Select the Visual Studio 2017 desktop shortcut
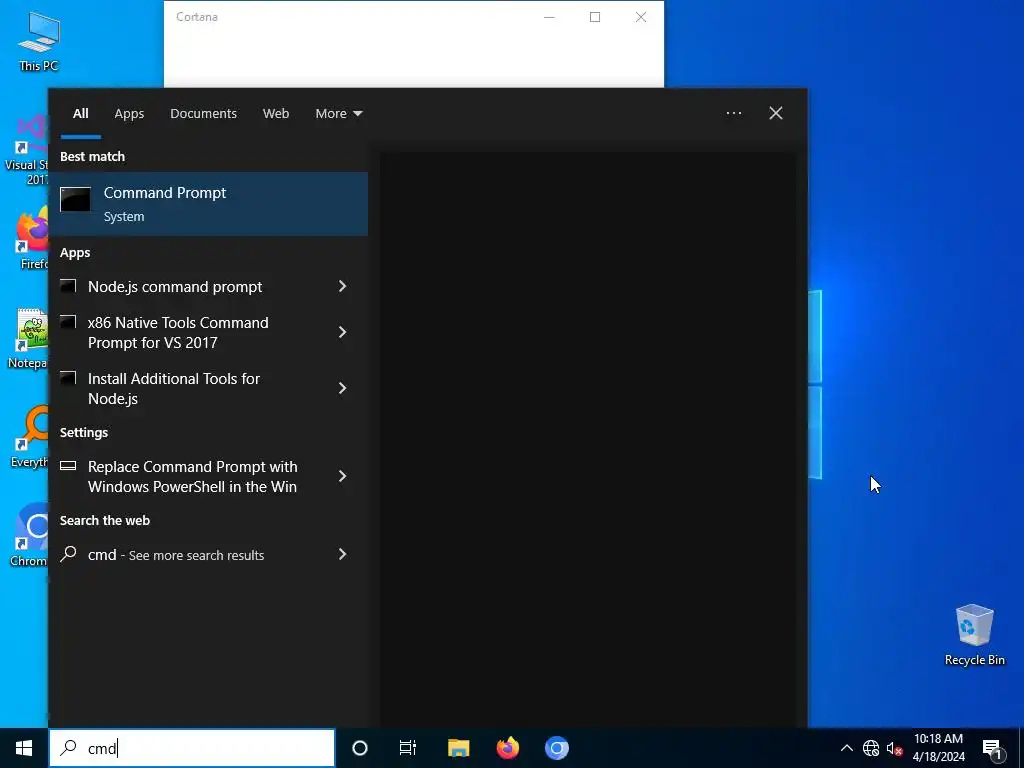 pyautogui.click(x=26, y=150)
